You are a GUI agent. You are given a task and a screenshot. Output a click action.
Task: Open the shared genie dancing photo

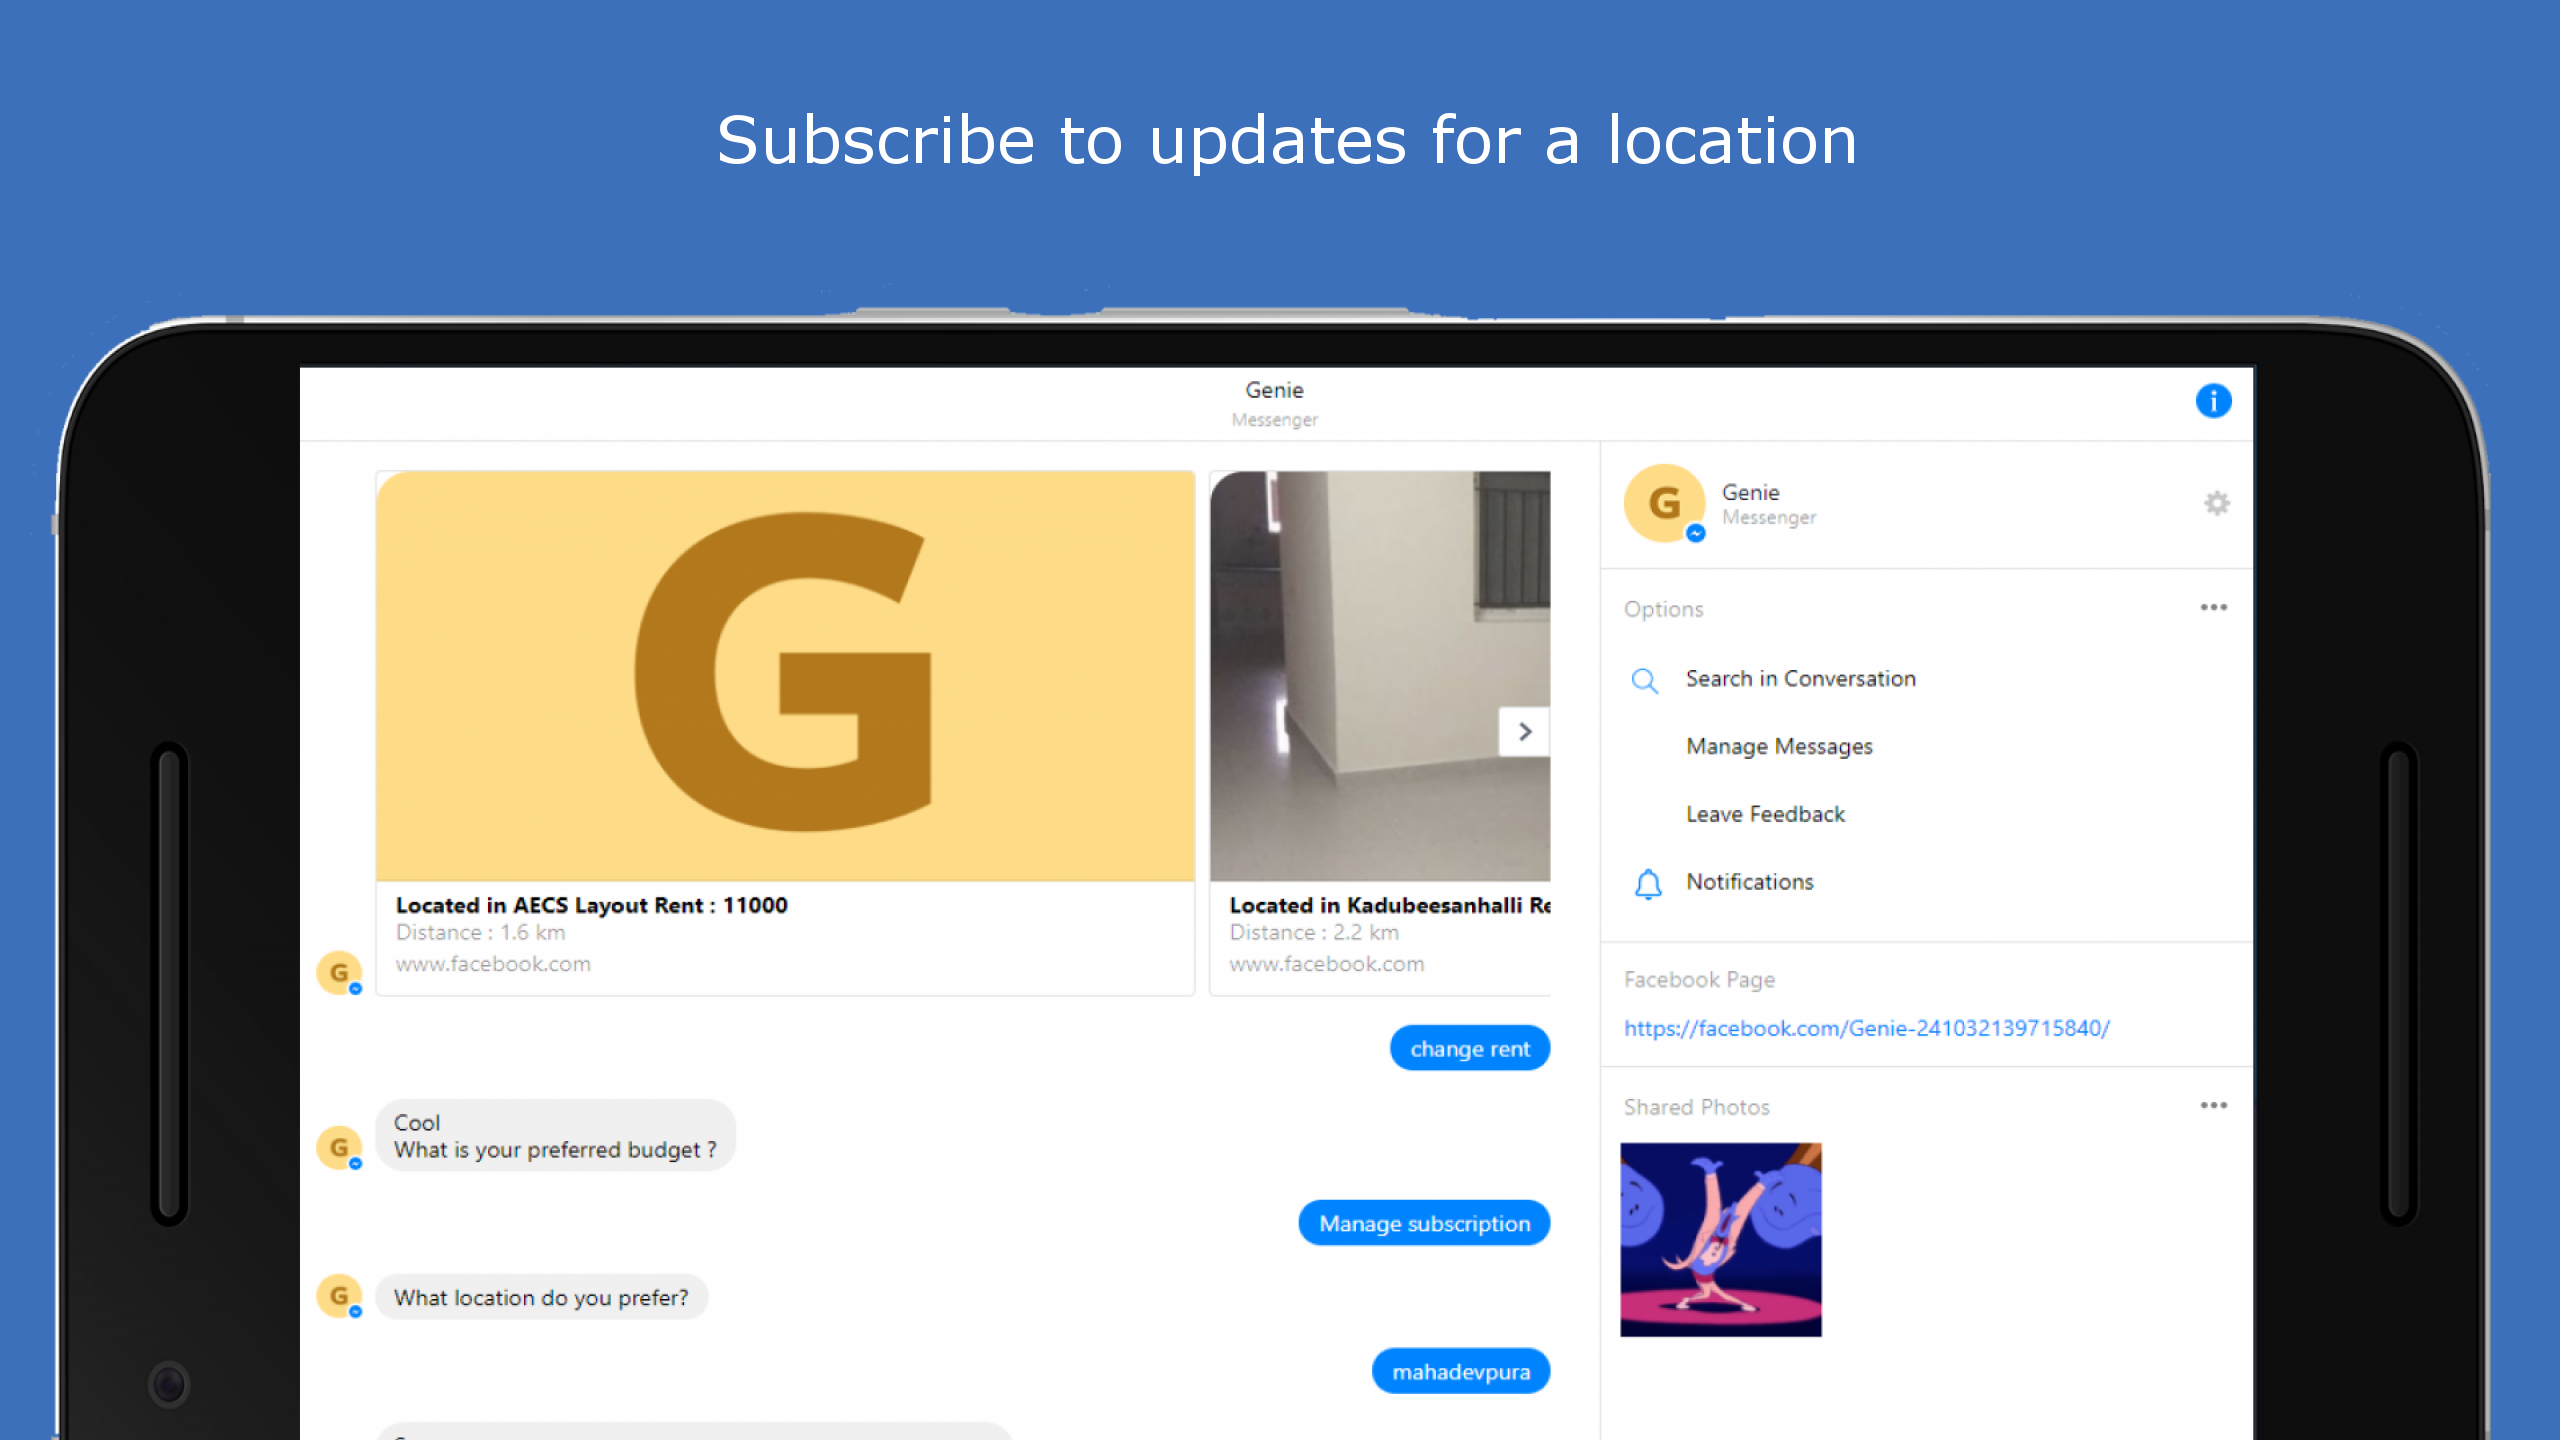point(1720,1239)
